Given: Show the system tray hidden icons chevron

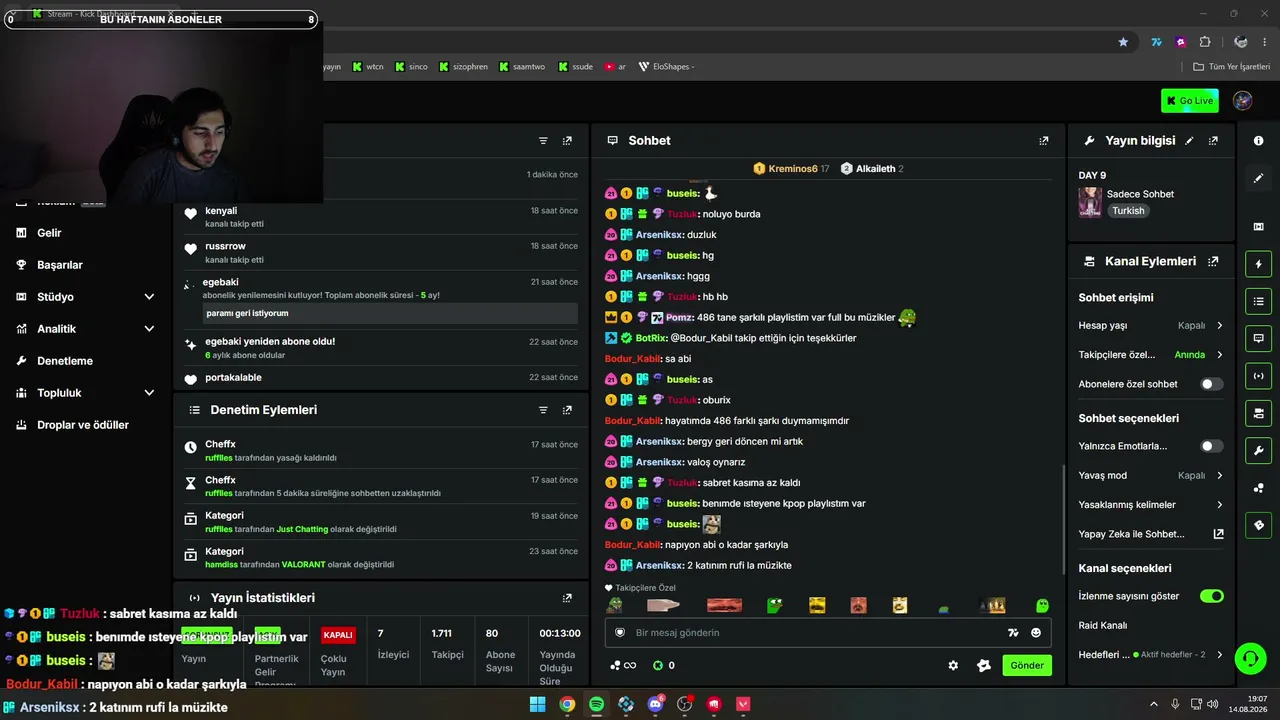Looking at the screenshot, I should tap(1153, 704).
